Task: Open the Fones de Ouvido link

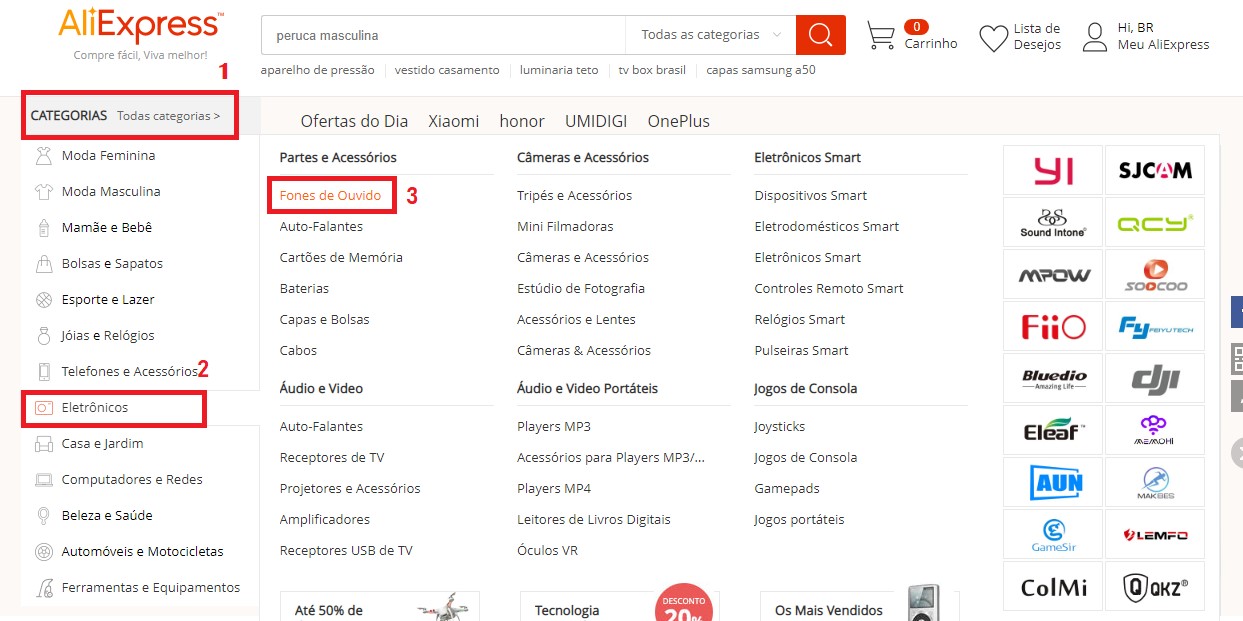Action: (330, 195)
